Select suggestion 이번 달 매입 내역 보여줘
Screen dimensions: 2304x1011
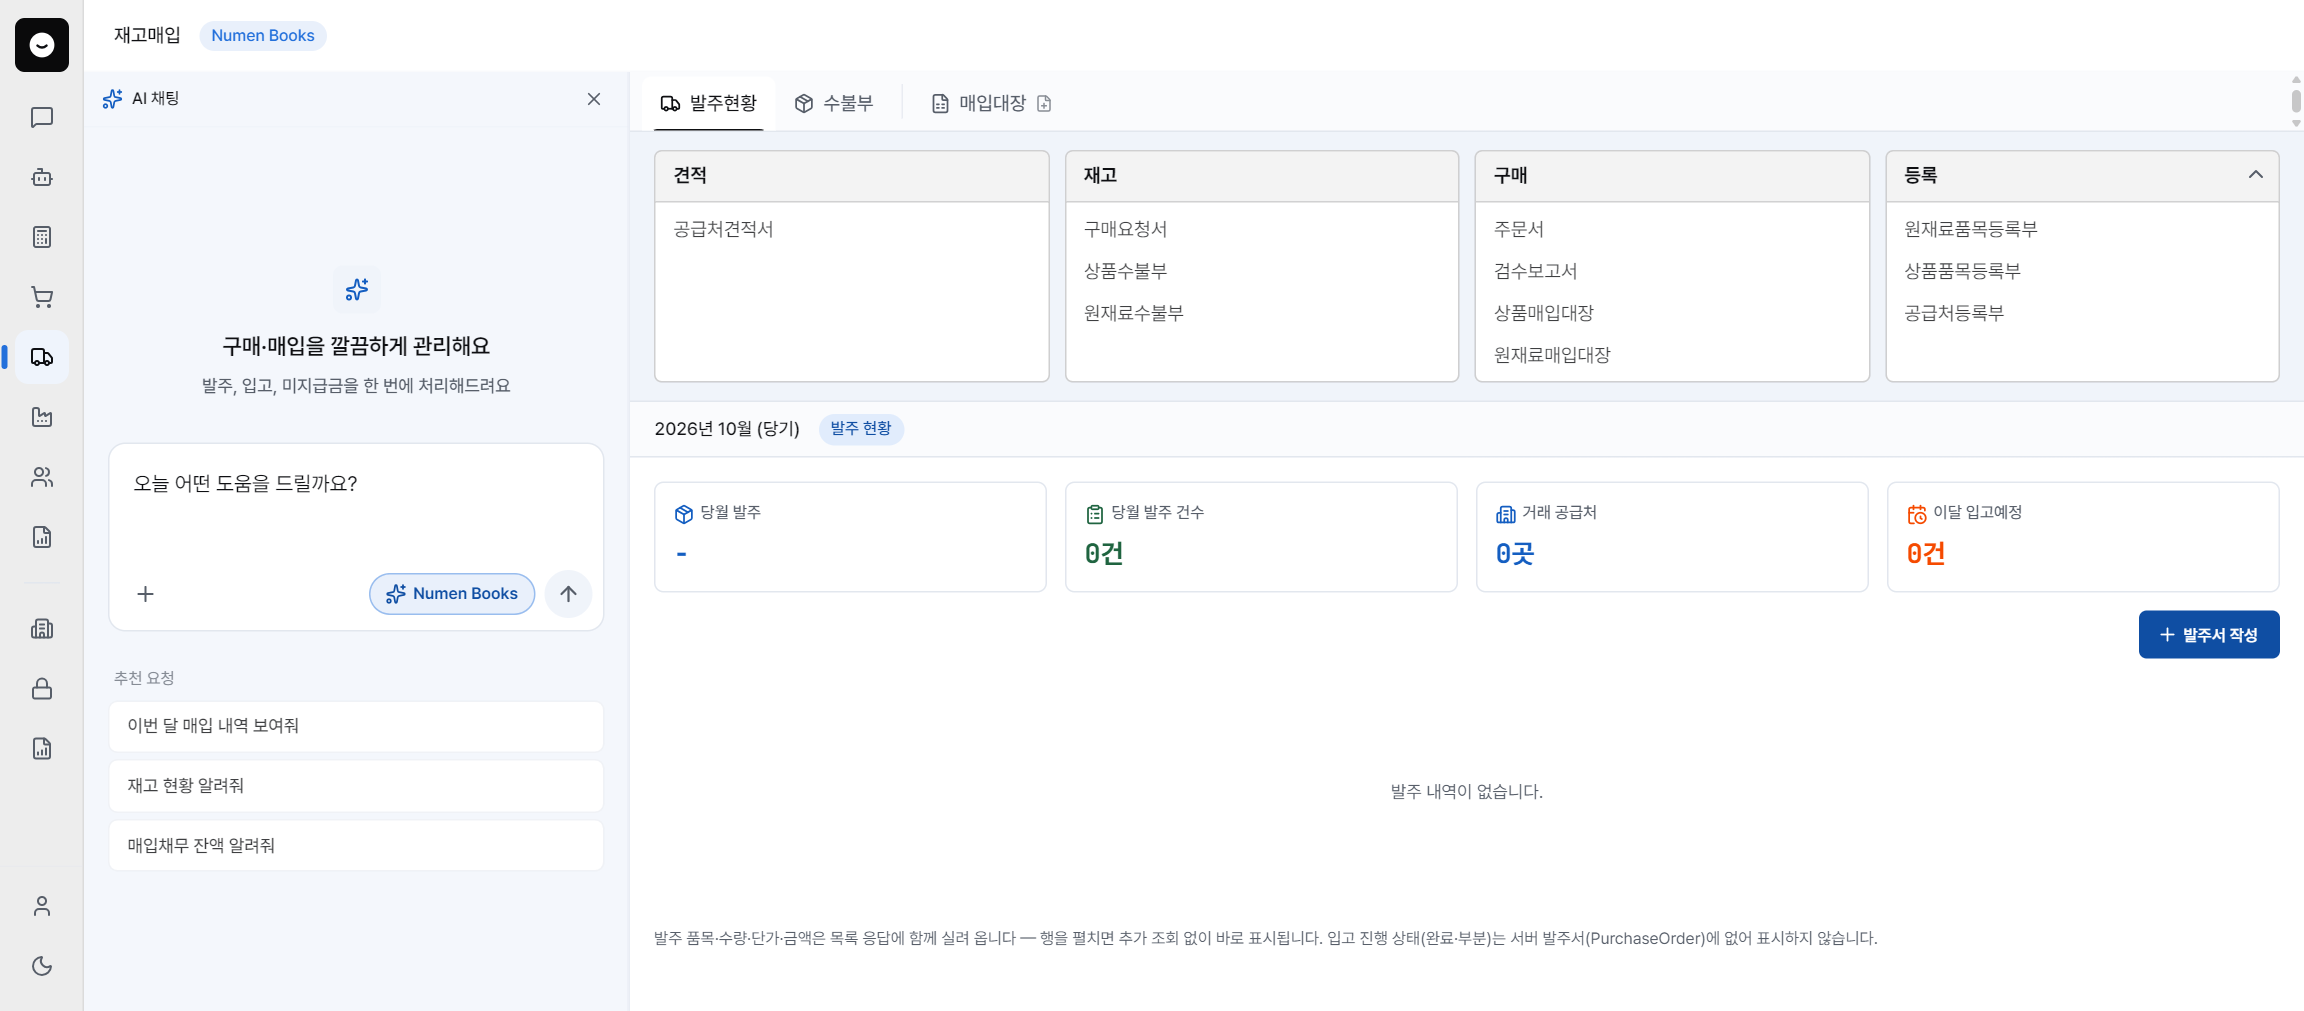(x=356, y=726)
